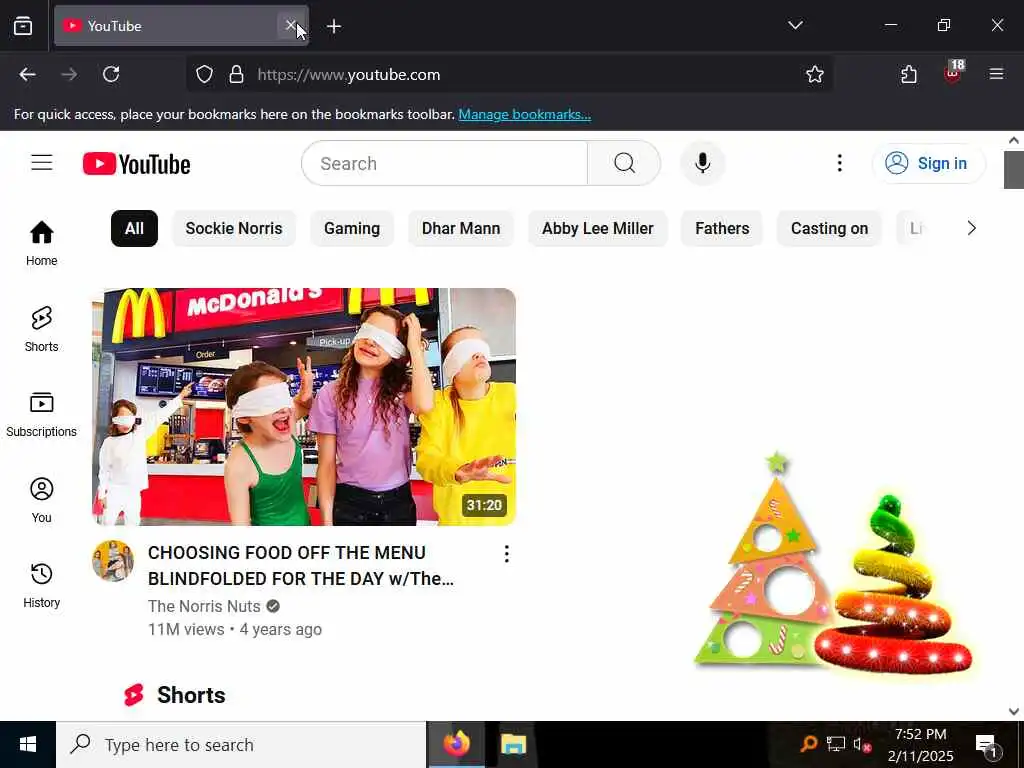Open File Explorer from taskbar
This screenshot has width=1024, height=768.
513,744
